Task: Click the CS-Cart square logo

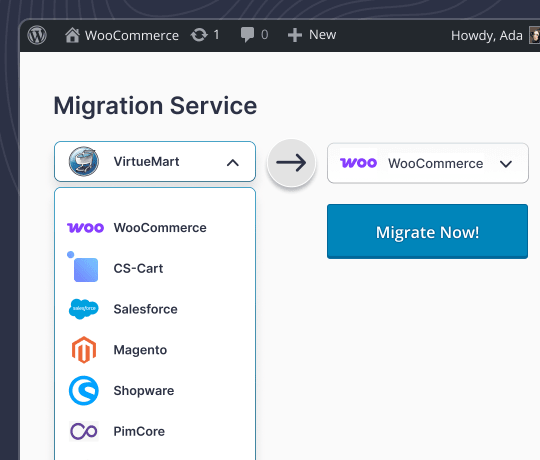Action: pos(83,267)
